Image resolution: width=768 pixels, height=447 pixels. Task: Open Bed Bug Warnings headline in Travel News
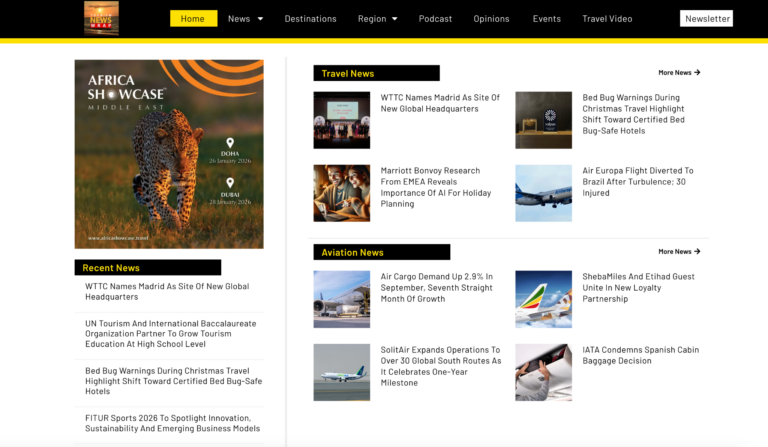click(x=633, y=114)
